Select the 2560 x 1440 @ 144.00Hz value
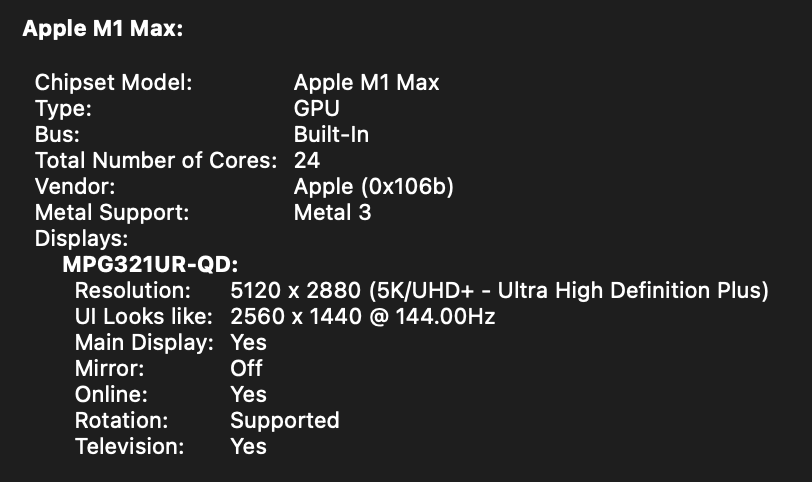Image resolution: width=812 pixels, height=482 pixels. pos(363,317)
